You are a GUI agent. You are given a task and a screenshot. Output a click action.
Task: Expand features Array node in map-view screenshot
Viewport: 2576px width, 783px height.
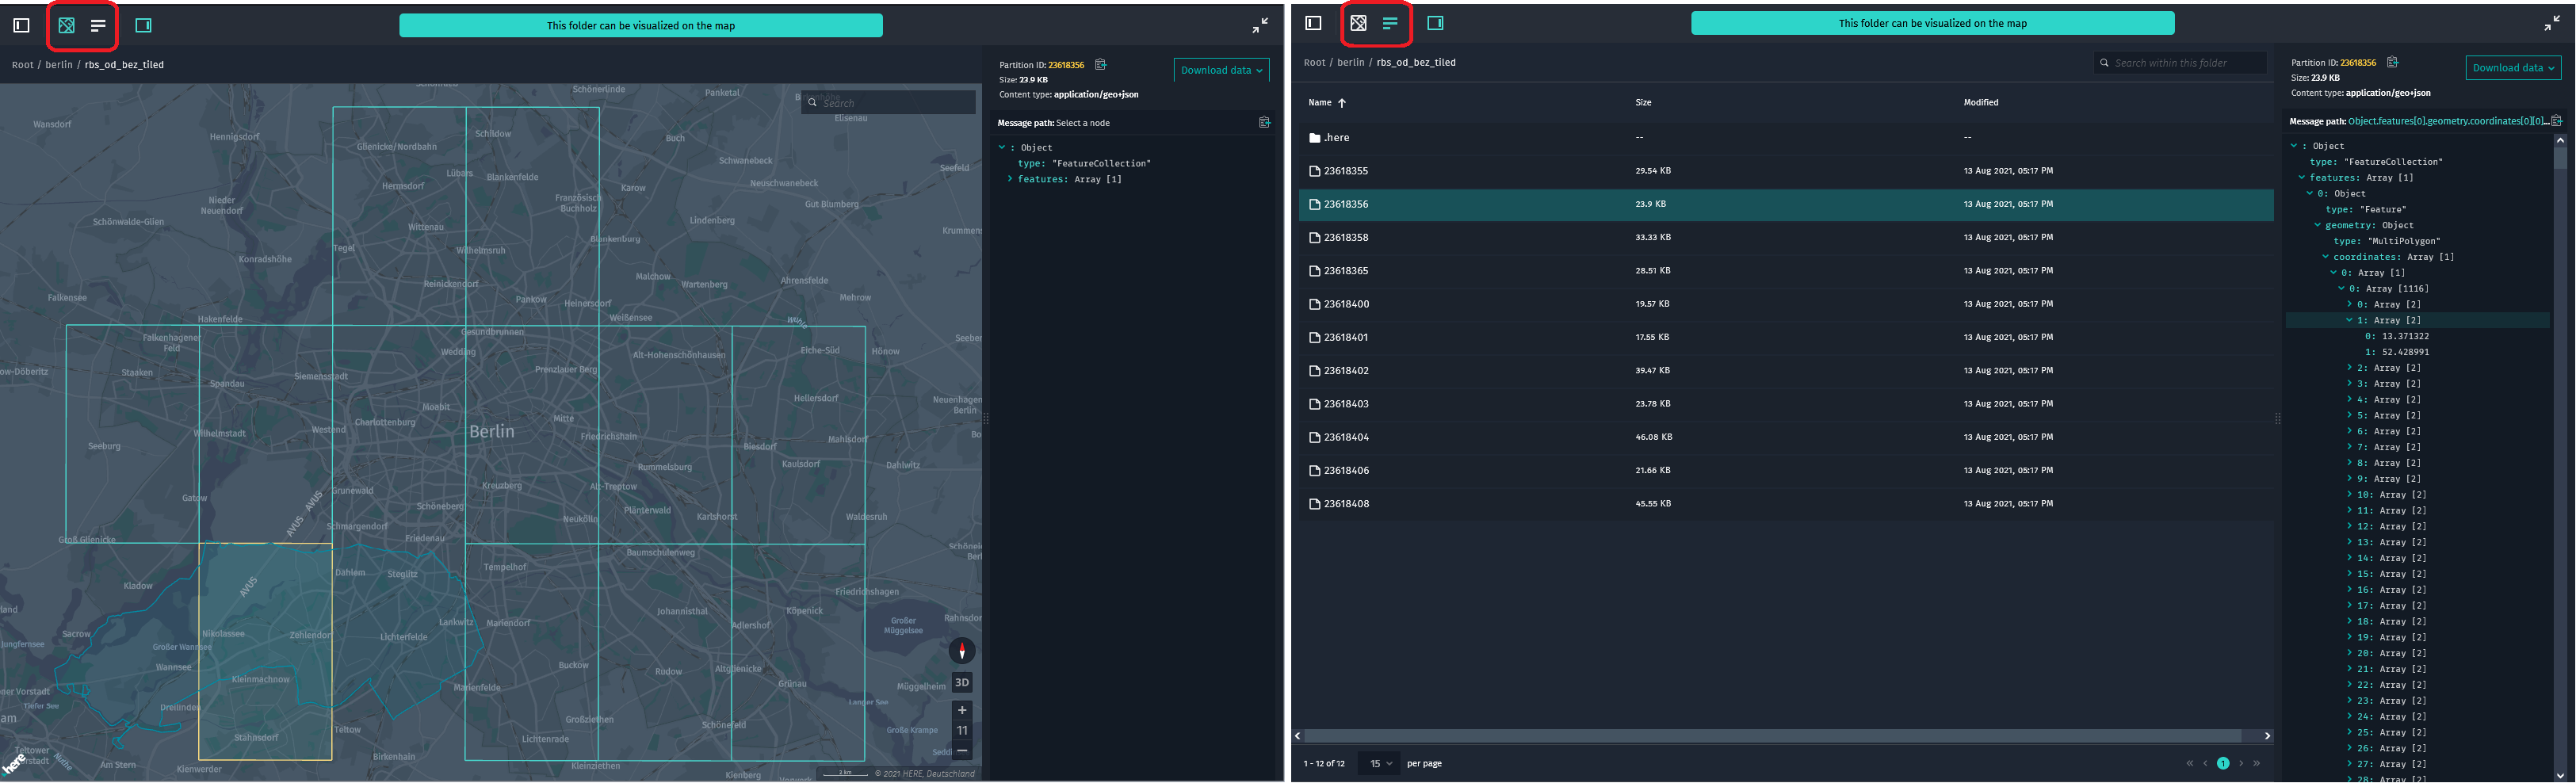1010,179
